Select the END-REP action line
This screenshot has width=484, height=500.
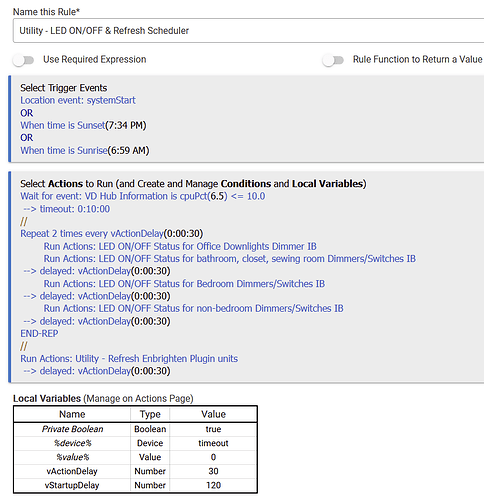pyautogui.click(x=39, y=333)
